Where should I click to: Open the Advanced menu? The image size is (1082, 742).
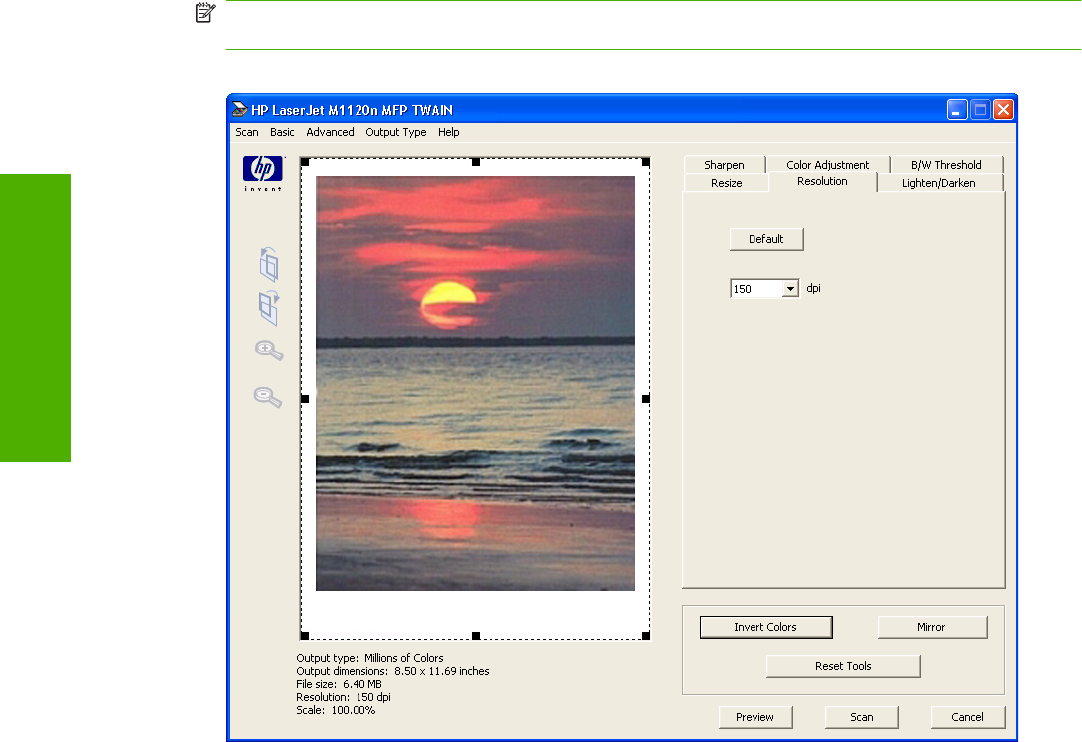click(x=330, y=132)
